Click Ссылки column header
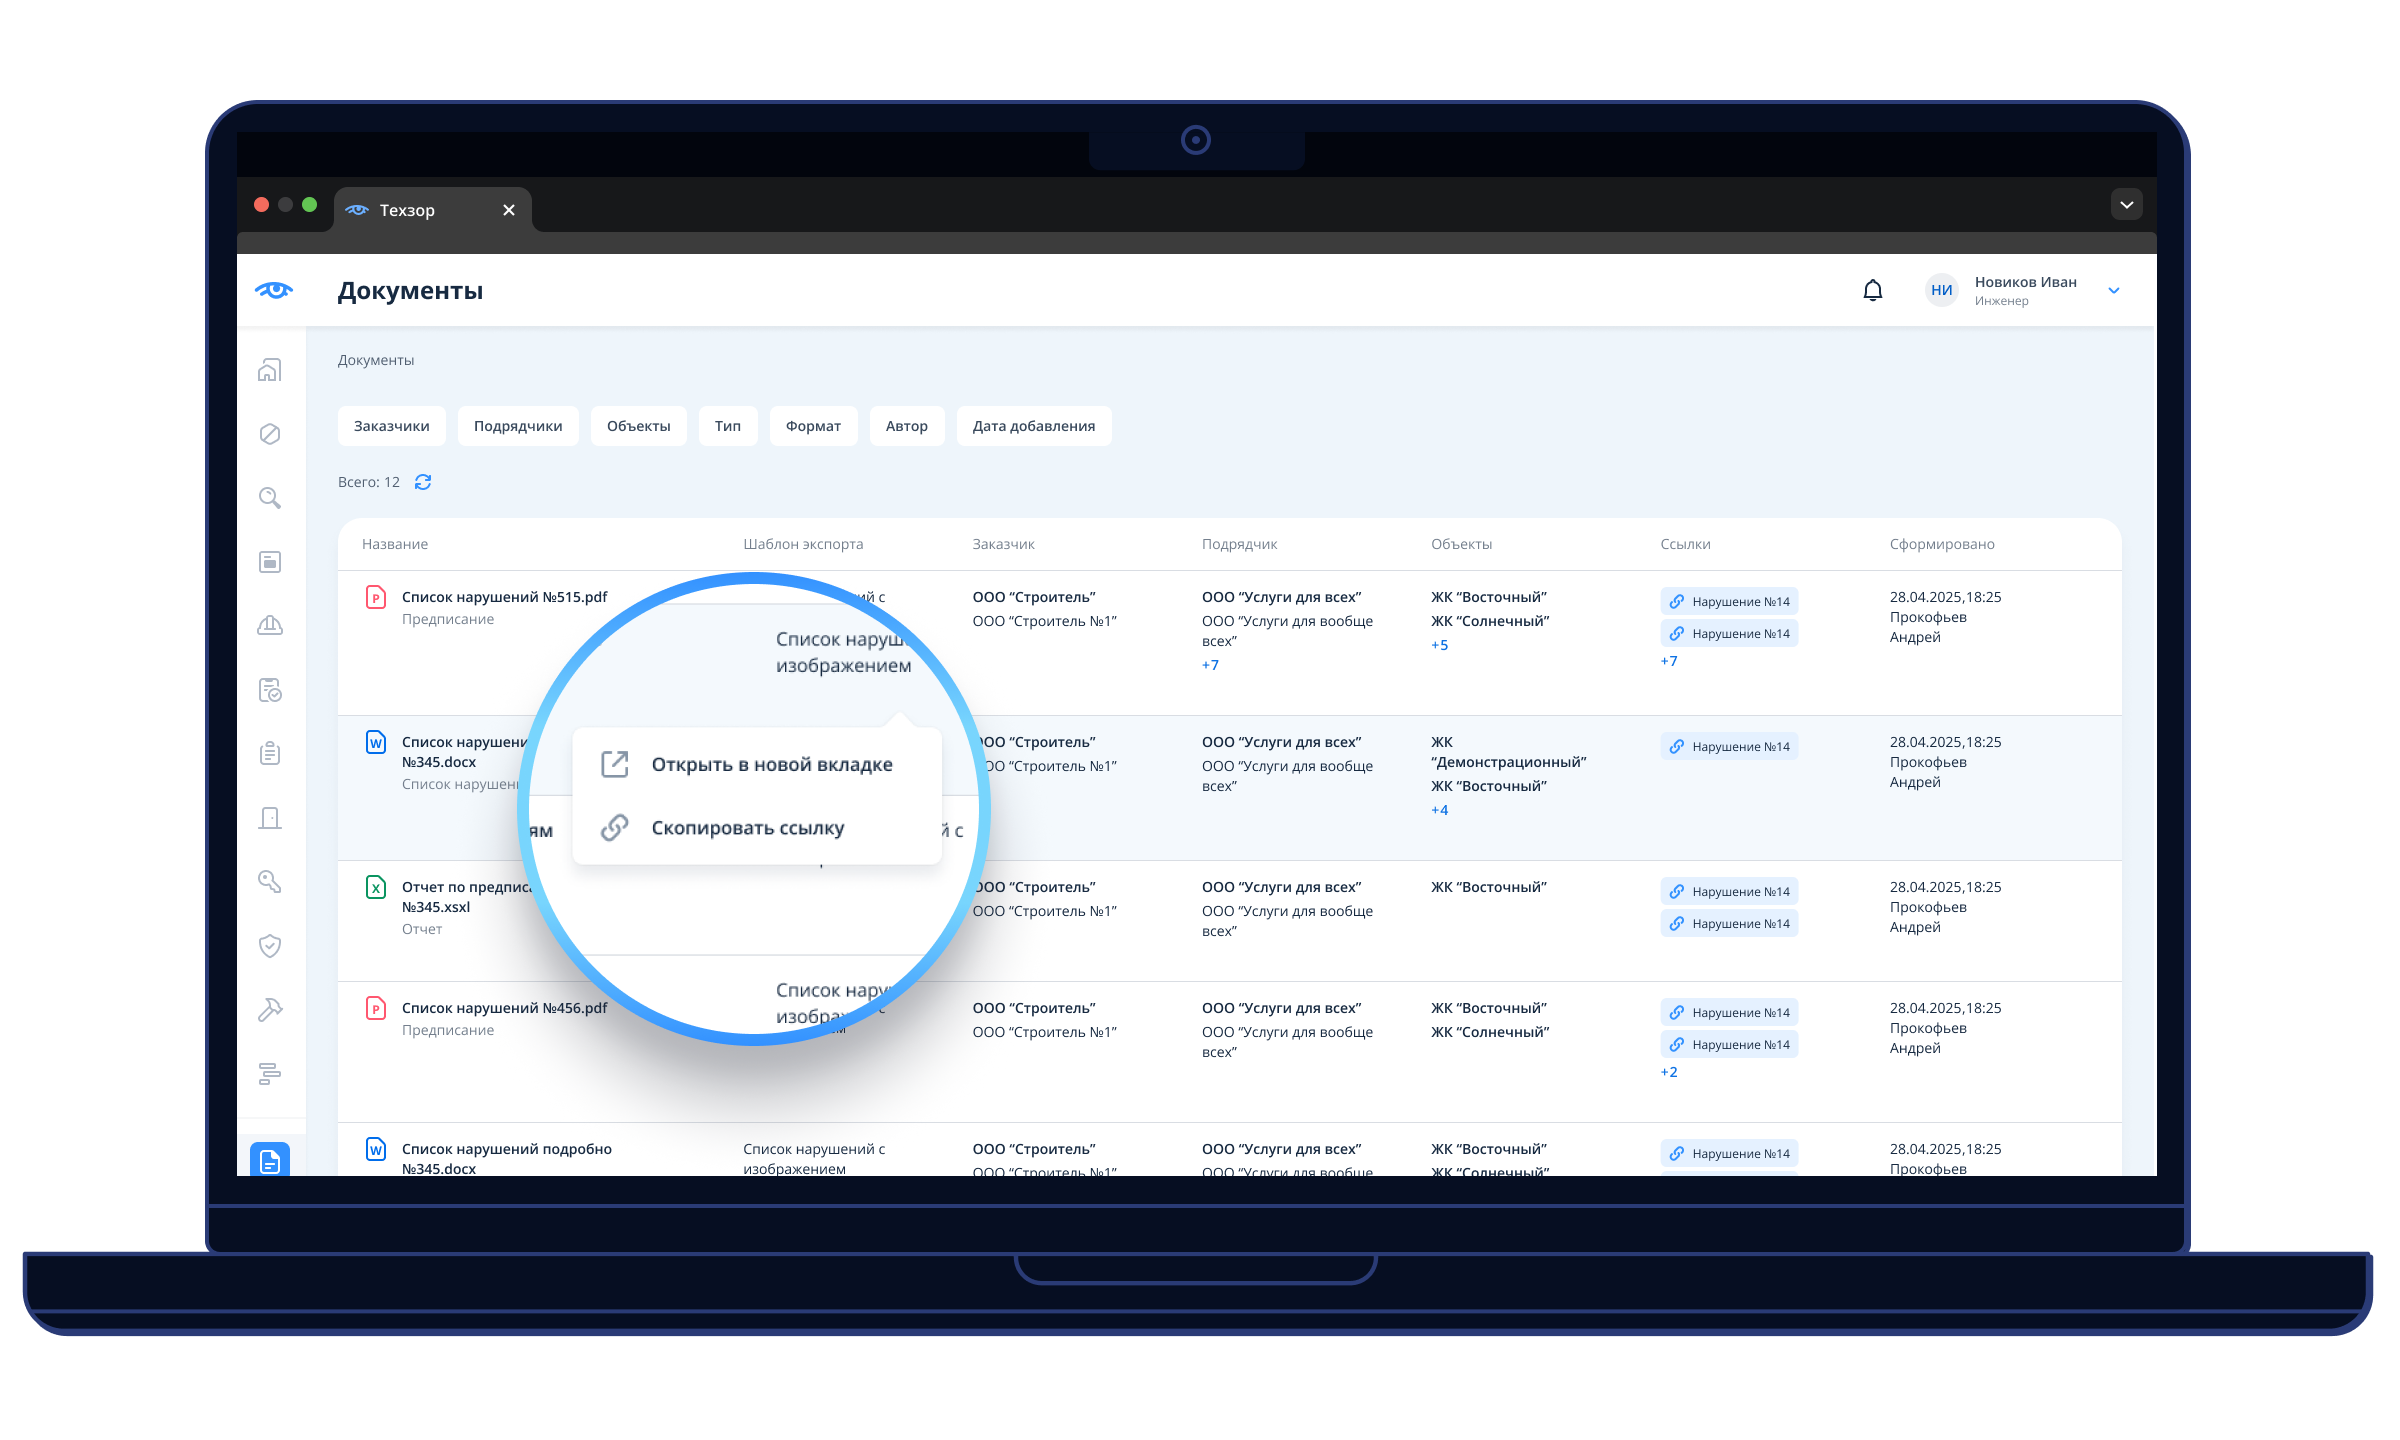 (x=1685, y=544)
